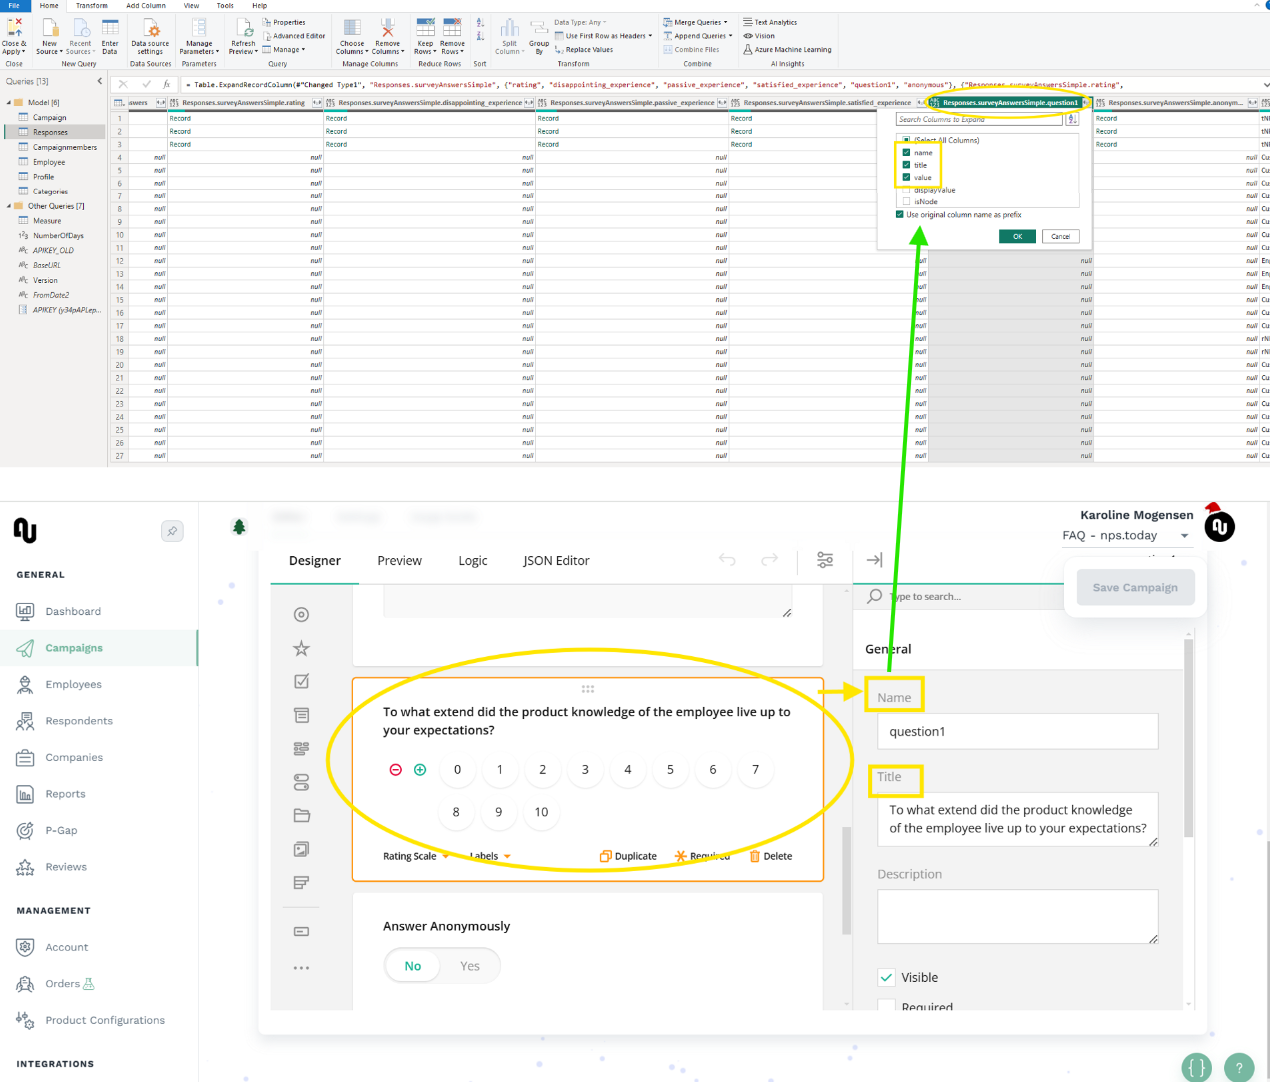This screenshot has height=1082, width=1270.
Task: Select Yes for Answer Anonymously
Action: point(469,966)
